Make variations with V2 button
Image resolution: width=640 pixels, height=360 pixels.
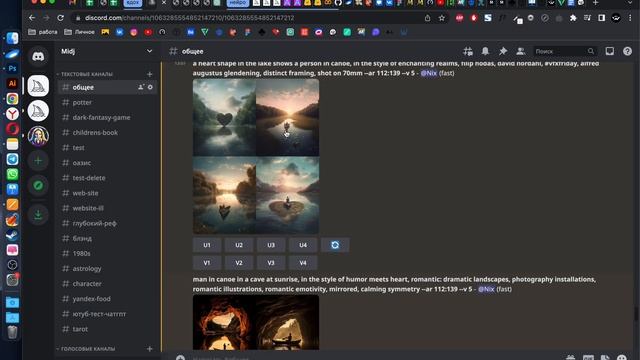239,263
